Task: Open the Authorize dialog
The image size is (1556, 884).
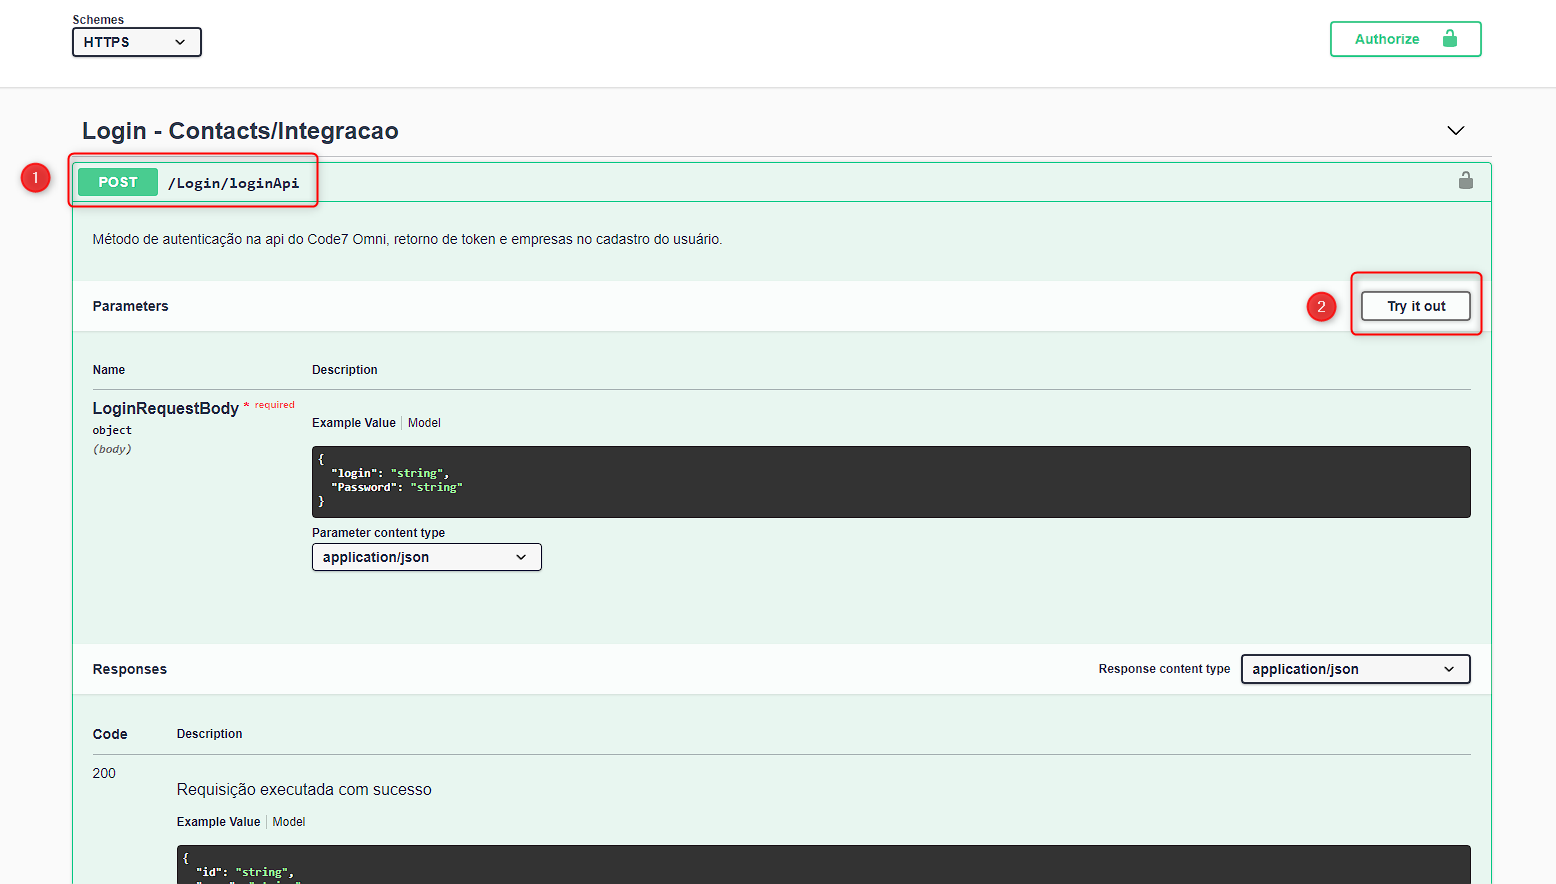Action: pos(1405,39)
